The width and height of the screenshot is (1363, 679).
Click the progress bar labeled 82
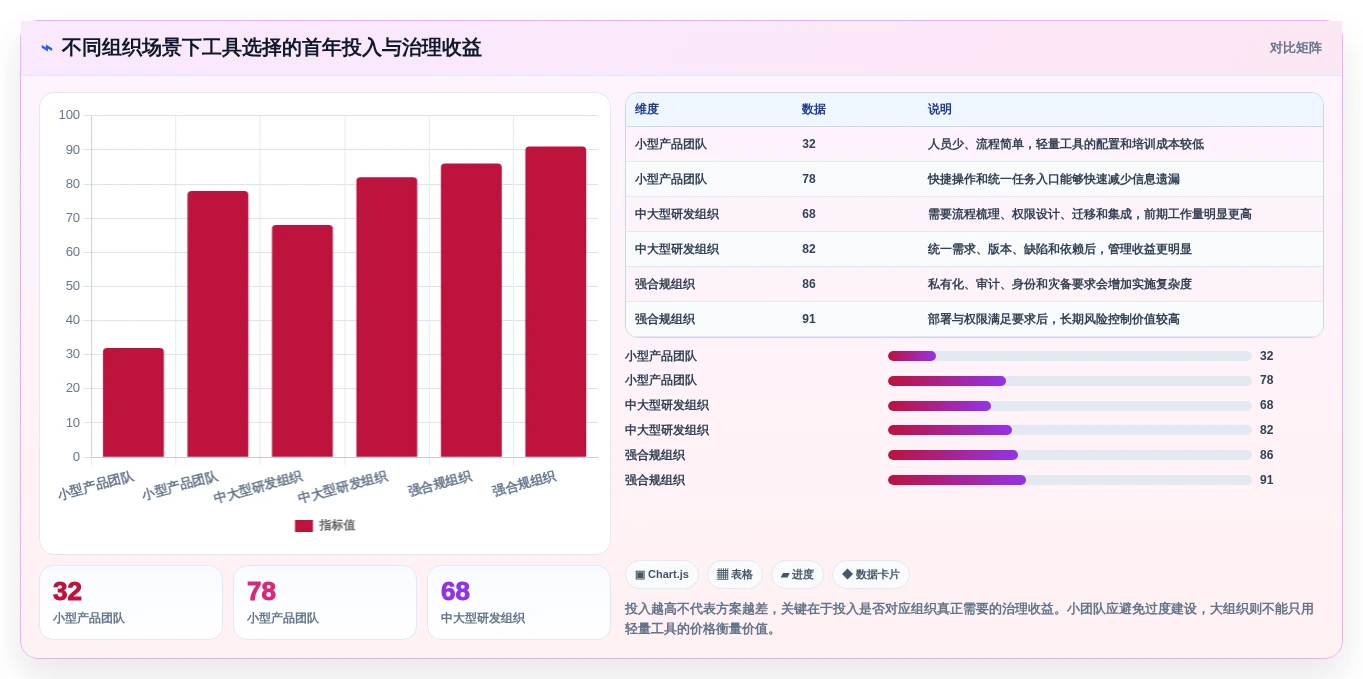[1070, 430]
